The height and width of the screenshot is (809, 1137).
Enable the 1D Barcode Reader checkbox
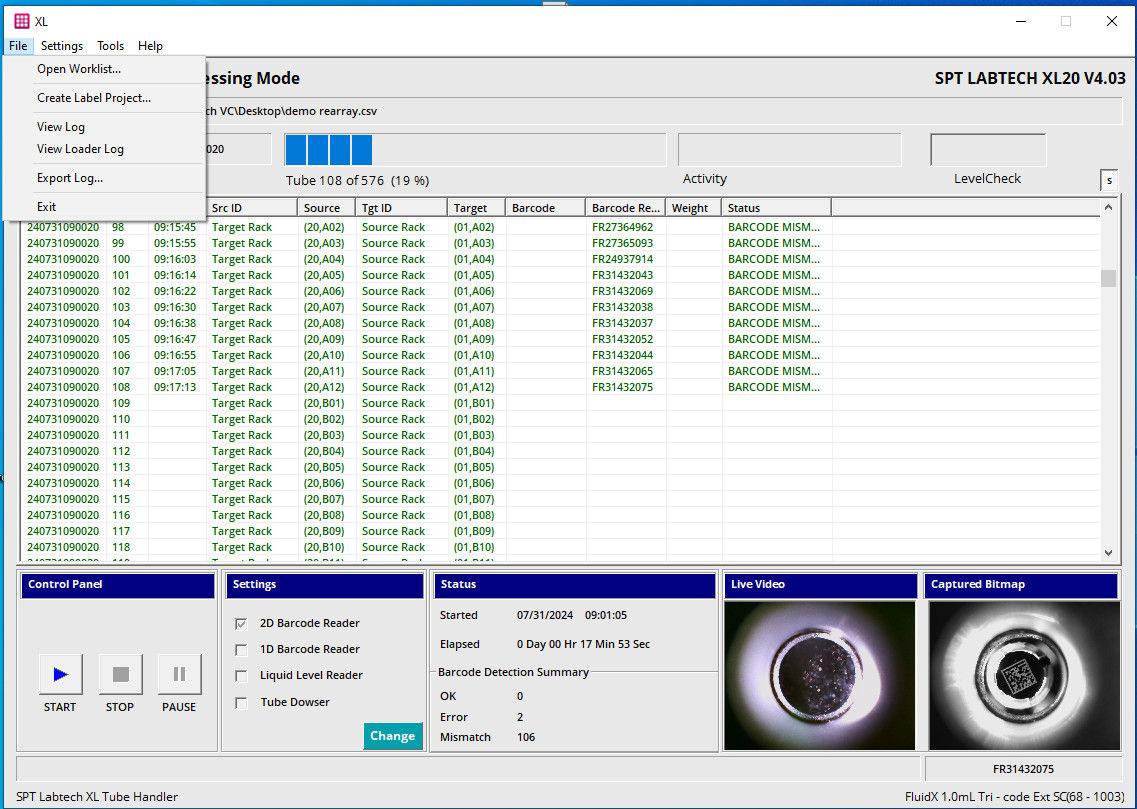tap(241, 650)
